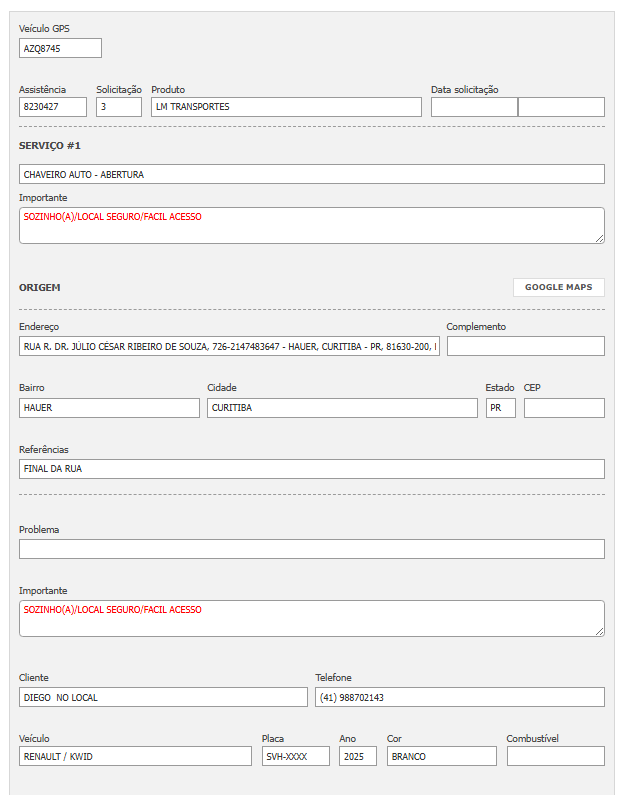The image size is (638, 795).
Task: Click the empty Complemento field
Action: coord(525,346)
